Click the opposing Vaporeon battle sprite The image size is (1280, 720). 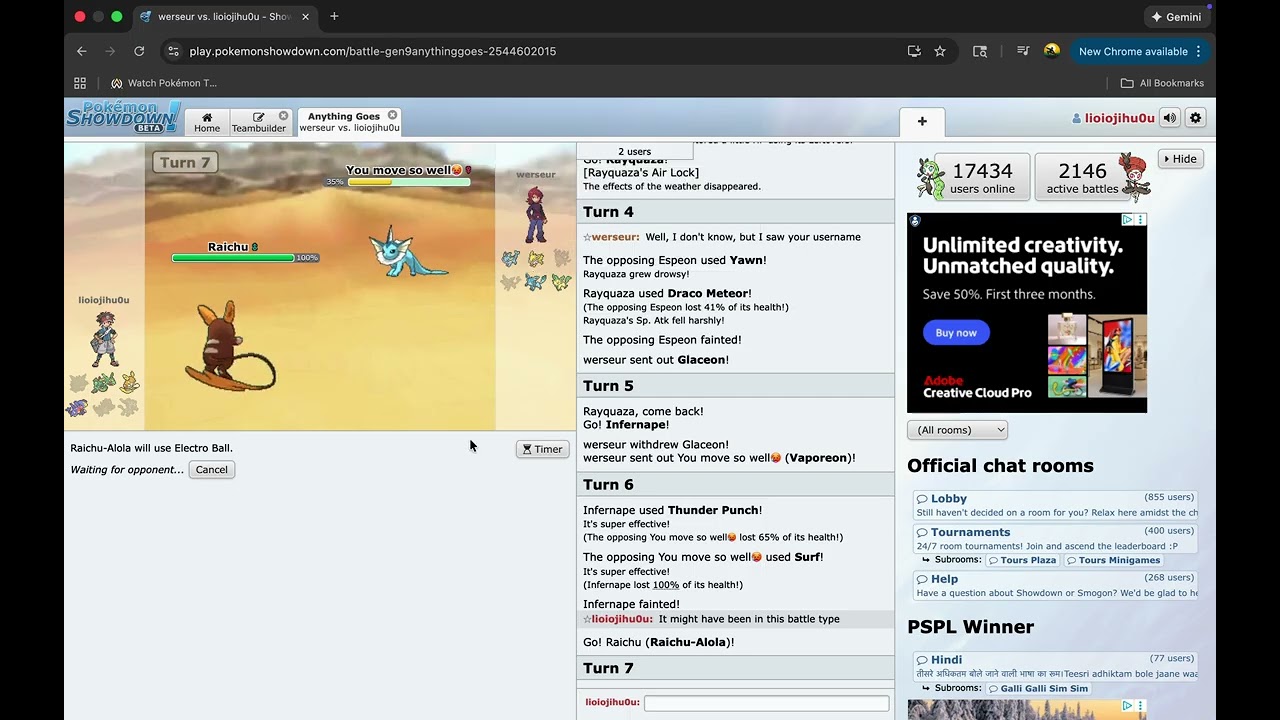pos(407,251)
